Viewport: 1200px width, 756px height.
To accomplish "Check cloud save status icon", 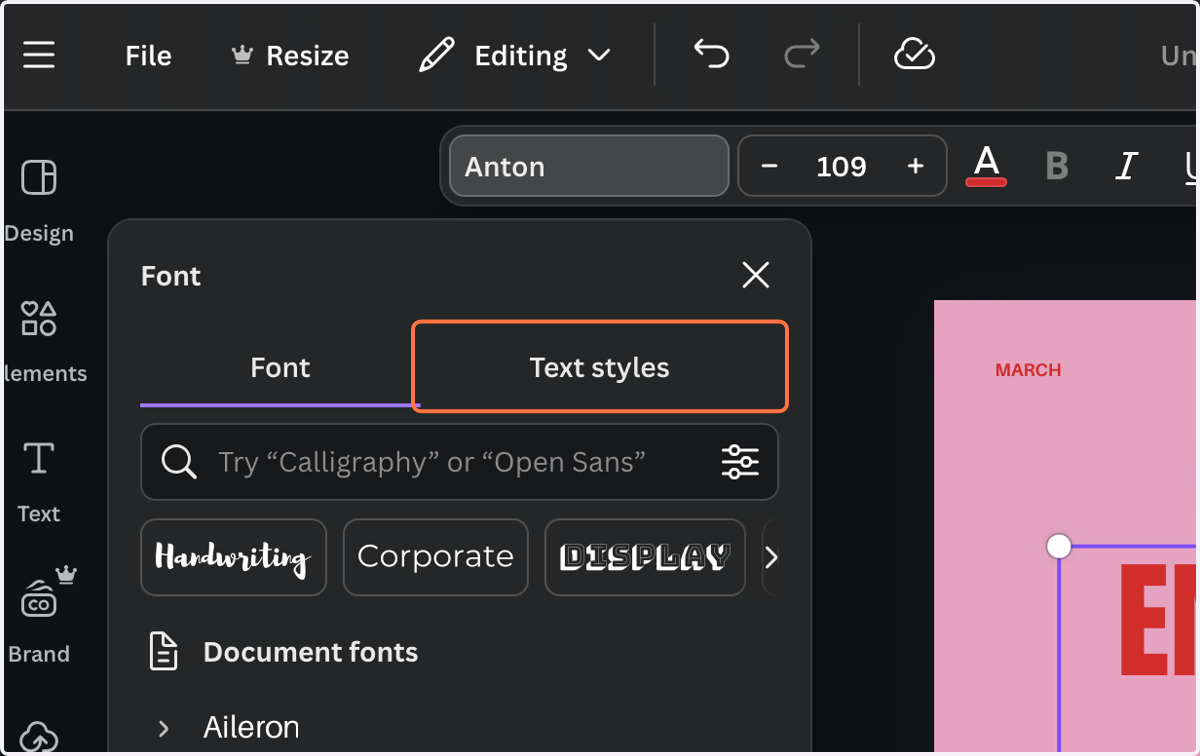I will click(x=913, y=55).
